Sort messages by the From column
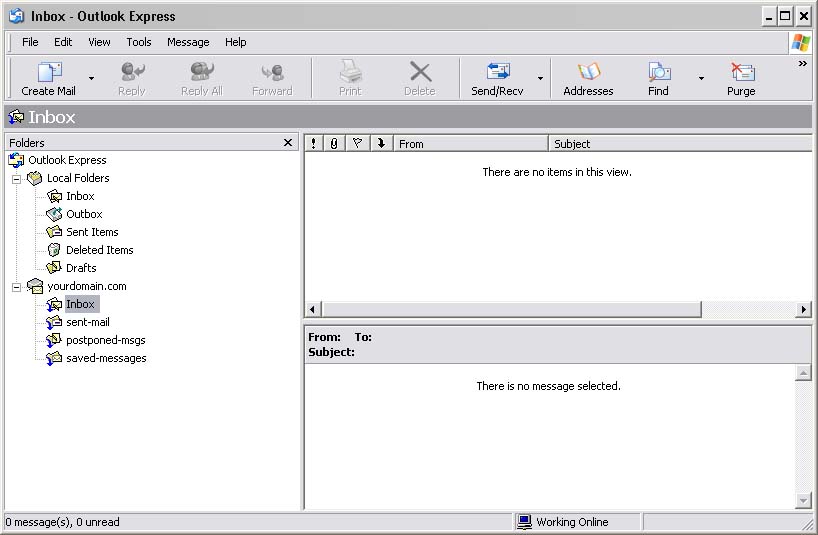The height and width of the screenshot is (535, 818). [470, 143]
